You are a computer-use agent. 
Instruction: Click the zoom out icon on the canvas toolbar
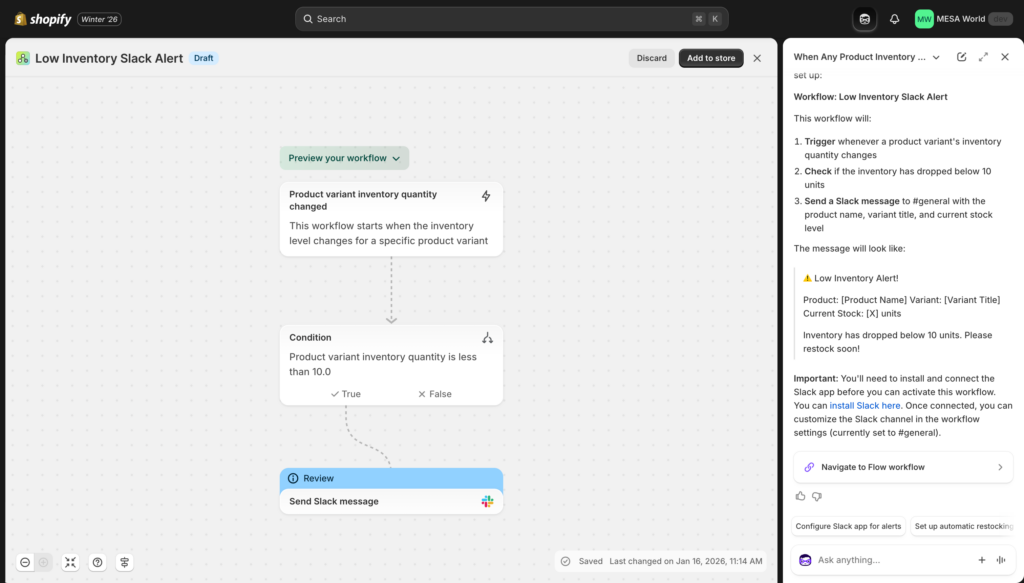click(25, 562)
